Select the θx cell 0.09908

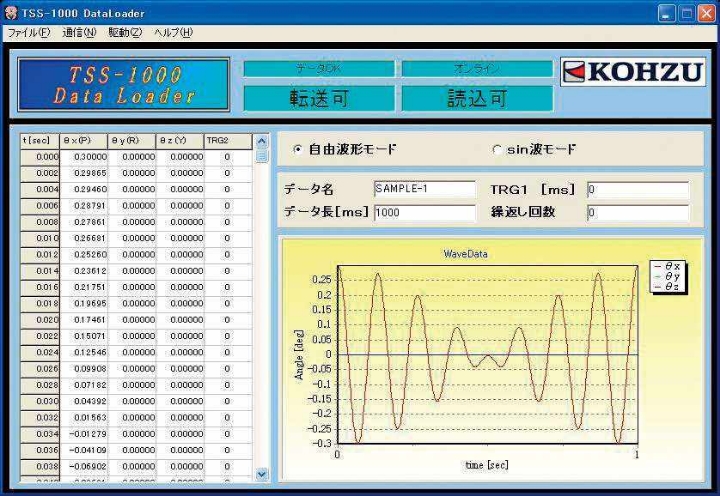pos(84,369)
